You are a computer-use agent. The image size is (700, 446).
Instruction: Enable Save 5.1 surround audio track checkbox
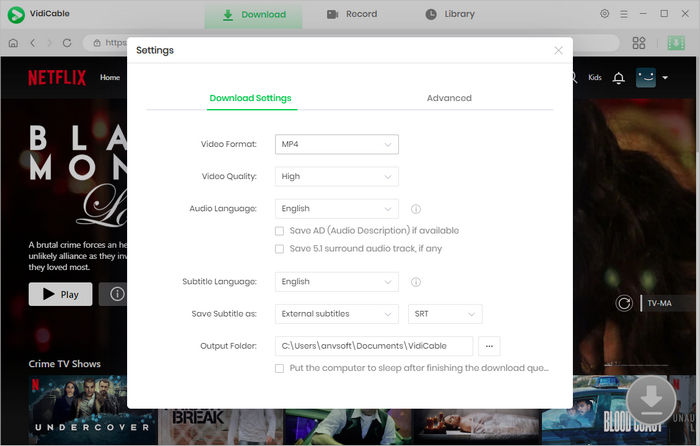[279, 249]
